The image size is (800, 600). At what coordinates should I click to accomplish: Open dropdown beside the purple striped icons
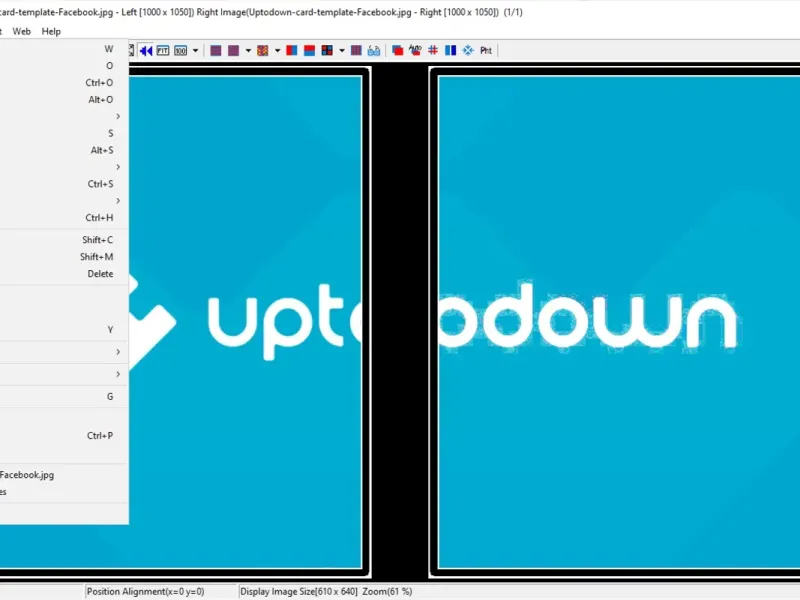[248, 51]
